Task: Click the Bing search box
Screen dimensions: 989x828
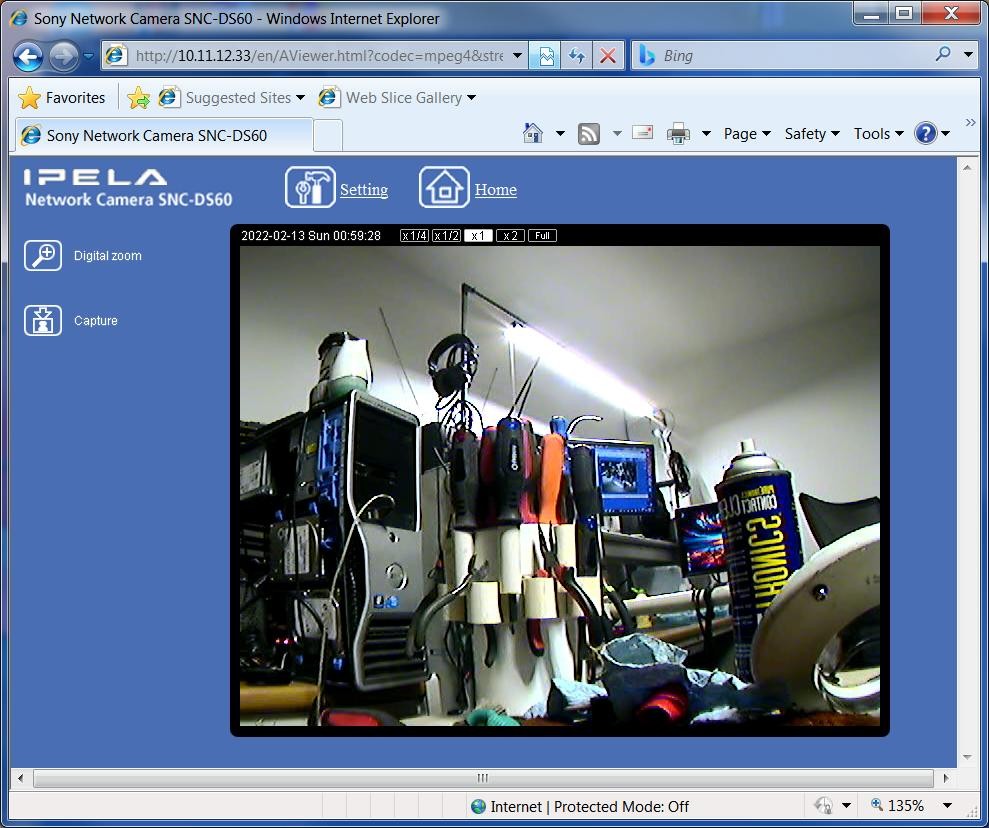Action: coord(795,55)
